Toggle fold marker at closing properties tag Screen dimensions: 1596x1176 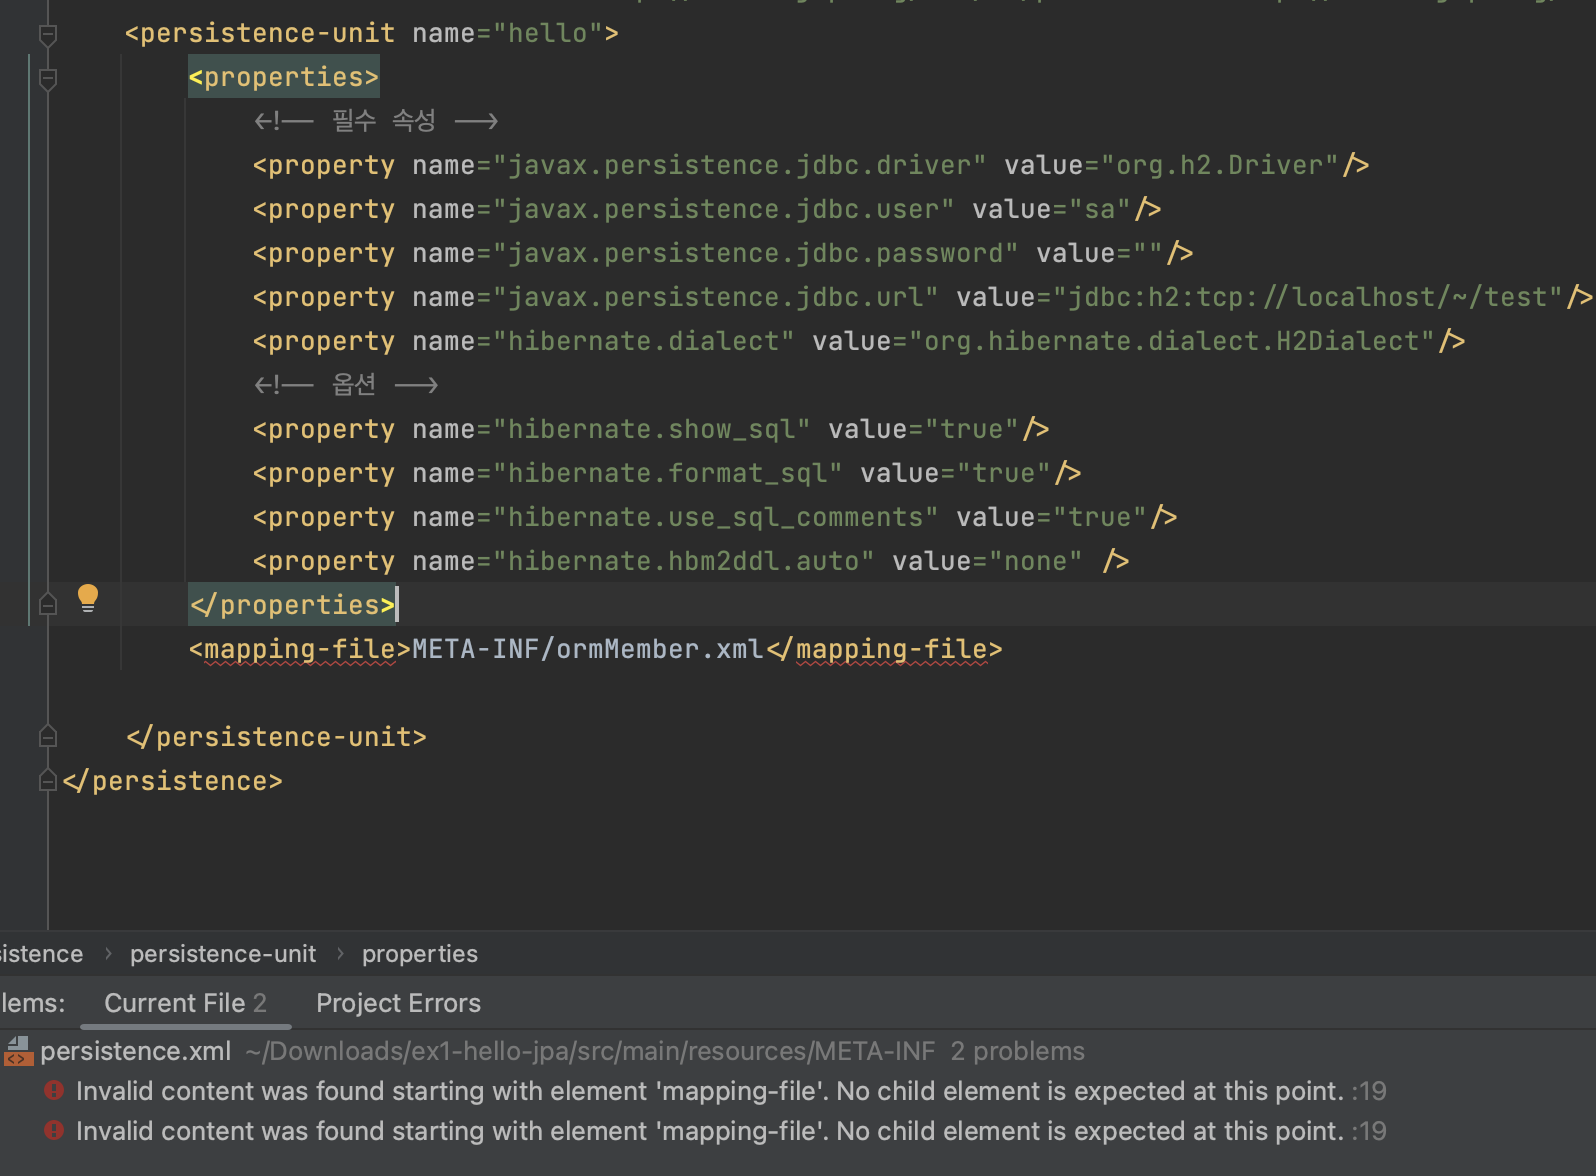click(47, 604)
